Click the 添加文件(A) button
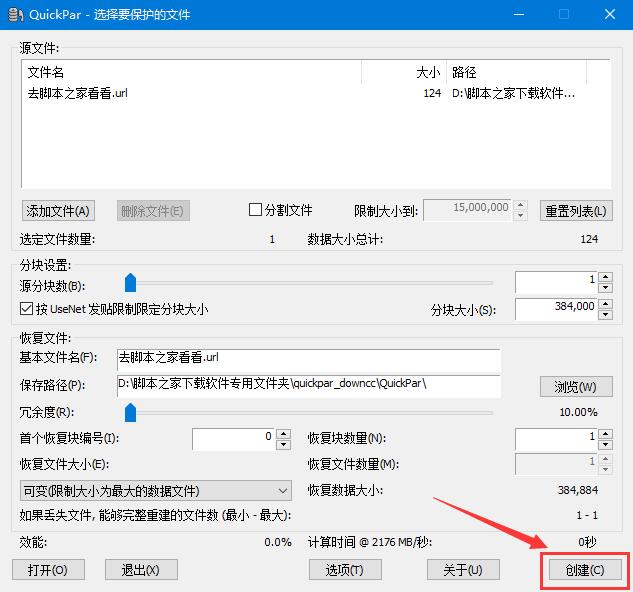The height and width of the screenshot is (592, 633). 58,211
